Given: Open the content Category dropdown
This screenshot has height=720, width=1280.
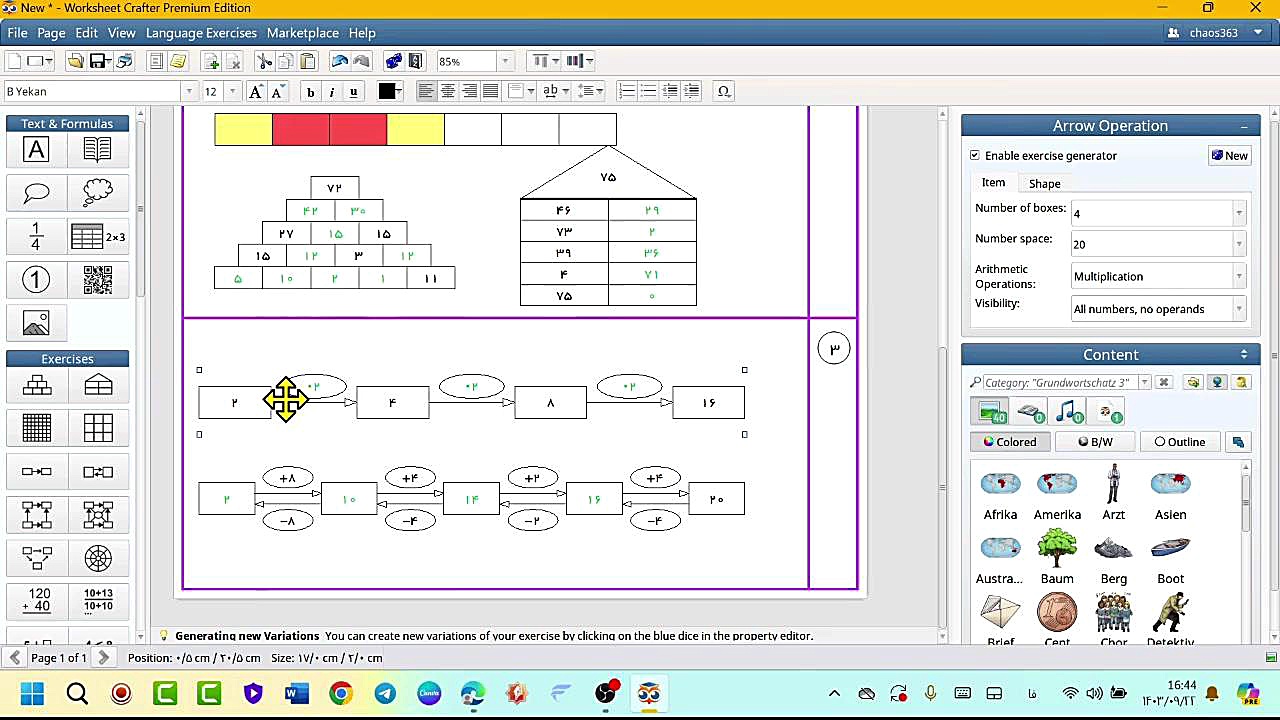Looking at the screenshot, I should tap(1145, 382).
